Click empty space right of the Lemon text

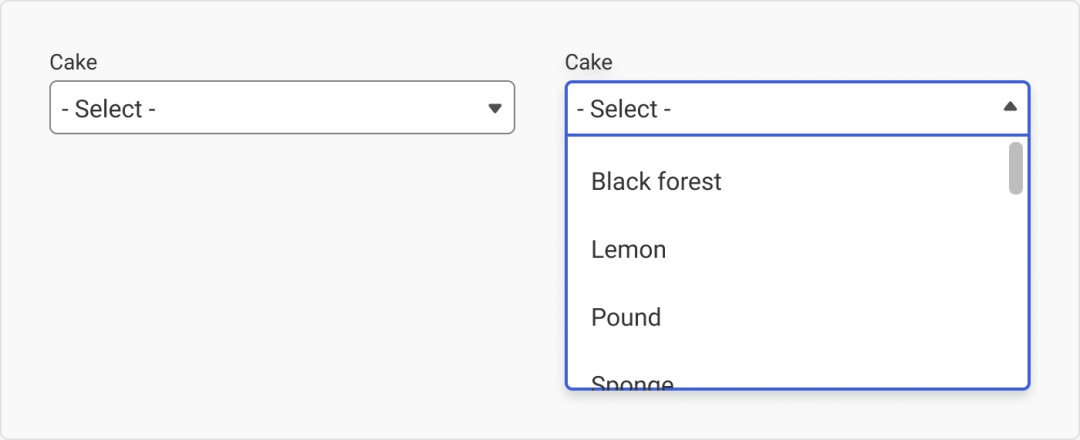[x=833, y=249]
